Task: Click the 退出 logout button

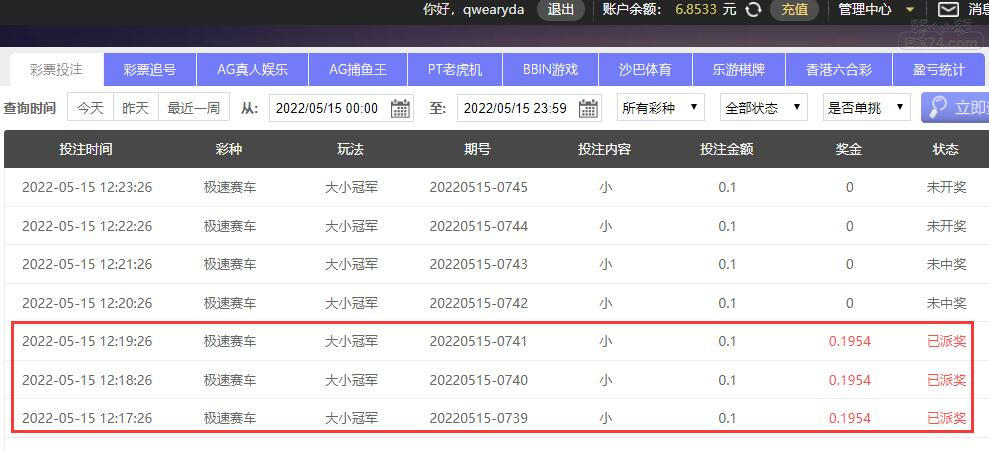Action: 560,10
